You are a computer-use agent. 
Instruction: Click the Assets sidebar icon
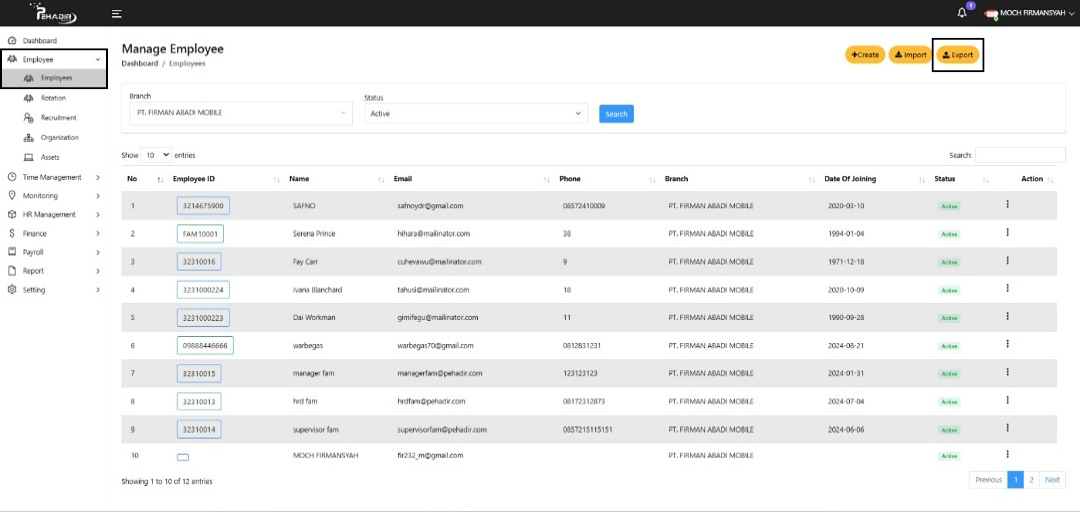point(29,158)
